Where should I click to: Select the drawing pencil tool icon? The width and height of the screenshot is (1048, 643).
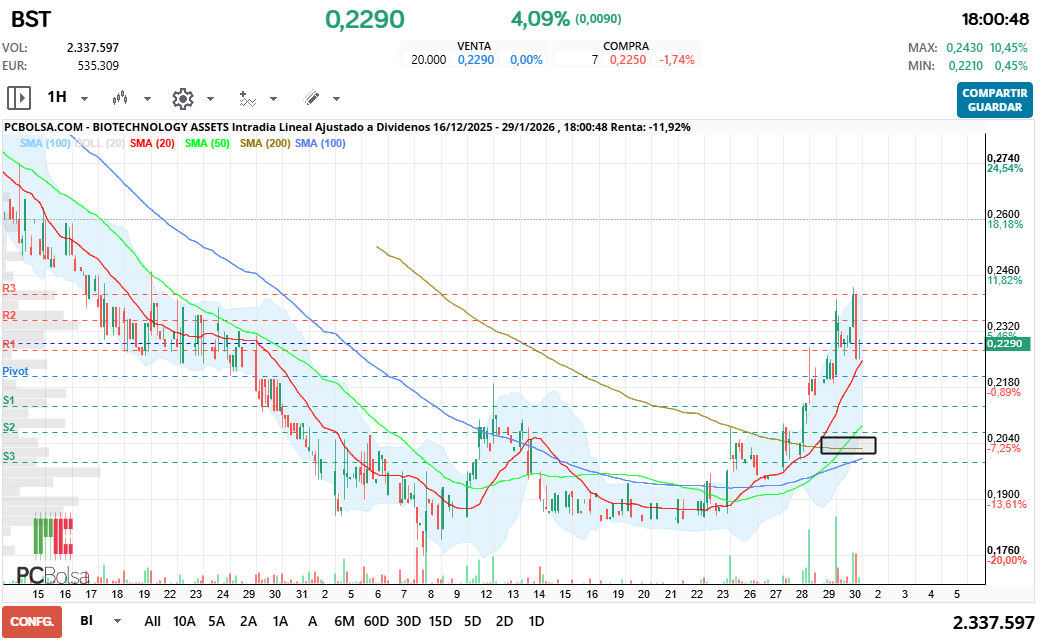(x=310, y=97)
